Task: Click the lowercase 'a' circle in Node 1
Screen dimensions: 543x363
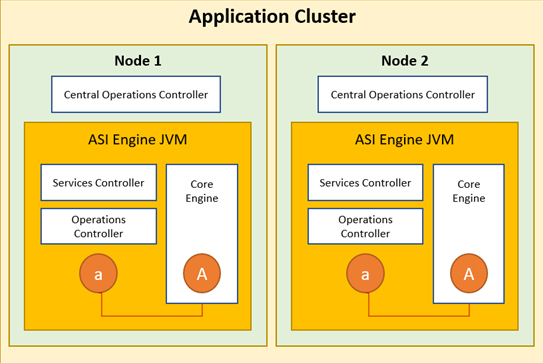Action: pos(98,274)
